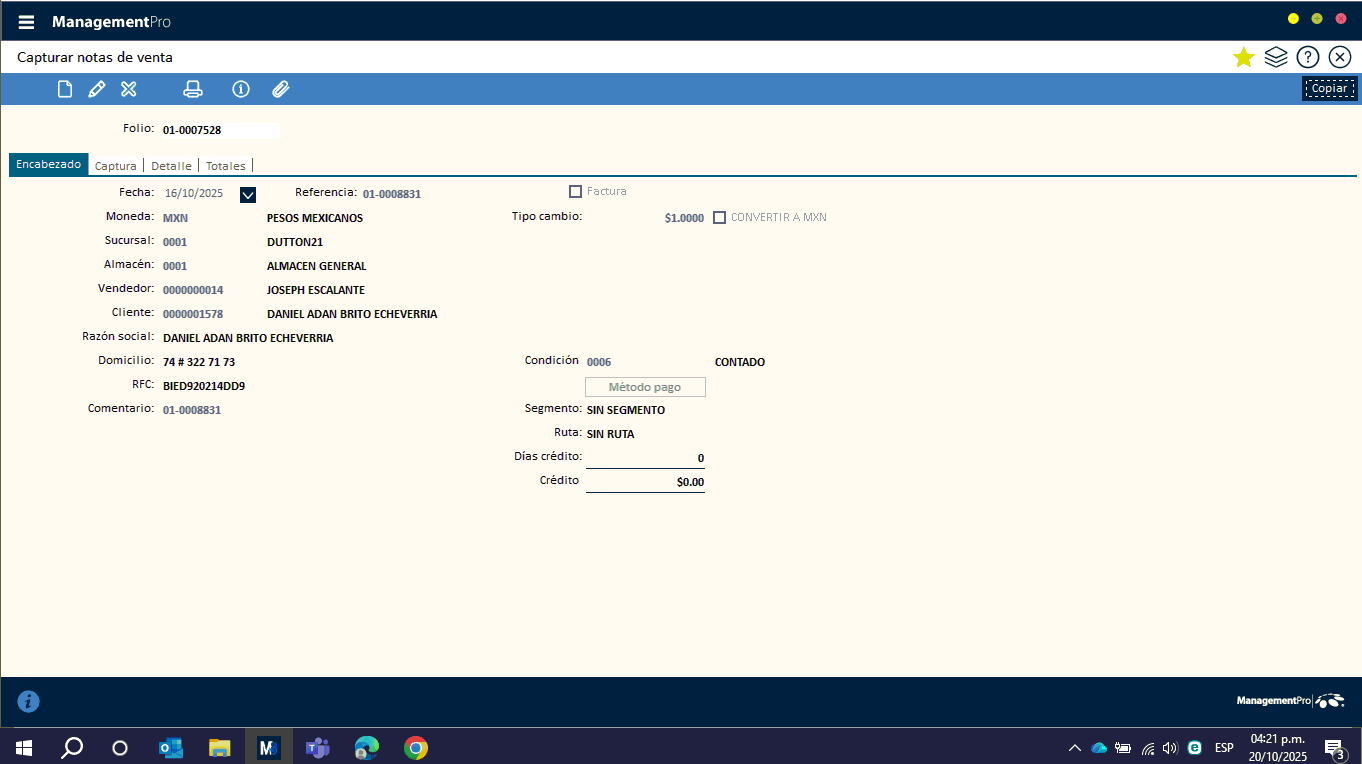Click the pencil edit icon
The height and width of the screenshot is (764, 1362).
pos(97,89)
